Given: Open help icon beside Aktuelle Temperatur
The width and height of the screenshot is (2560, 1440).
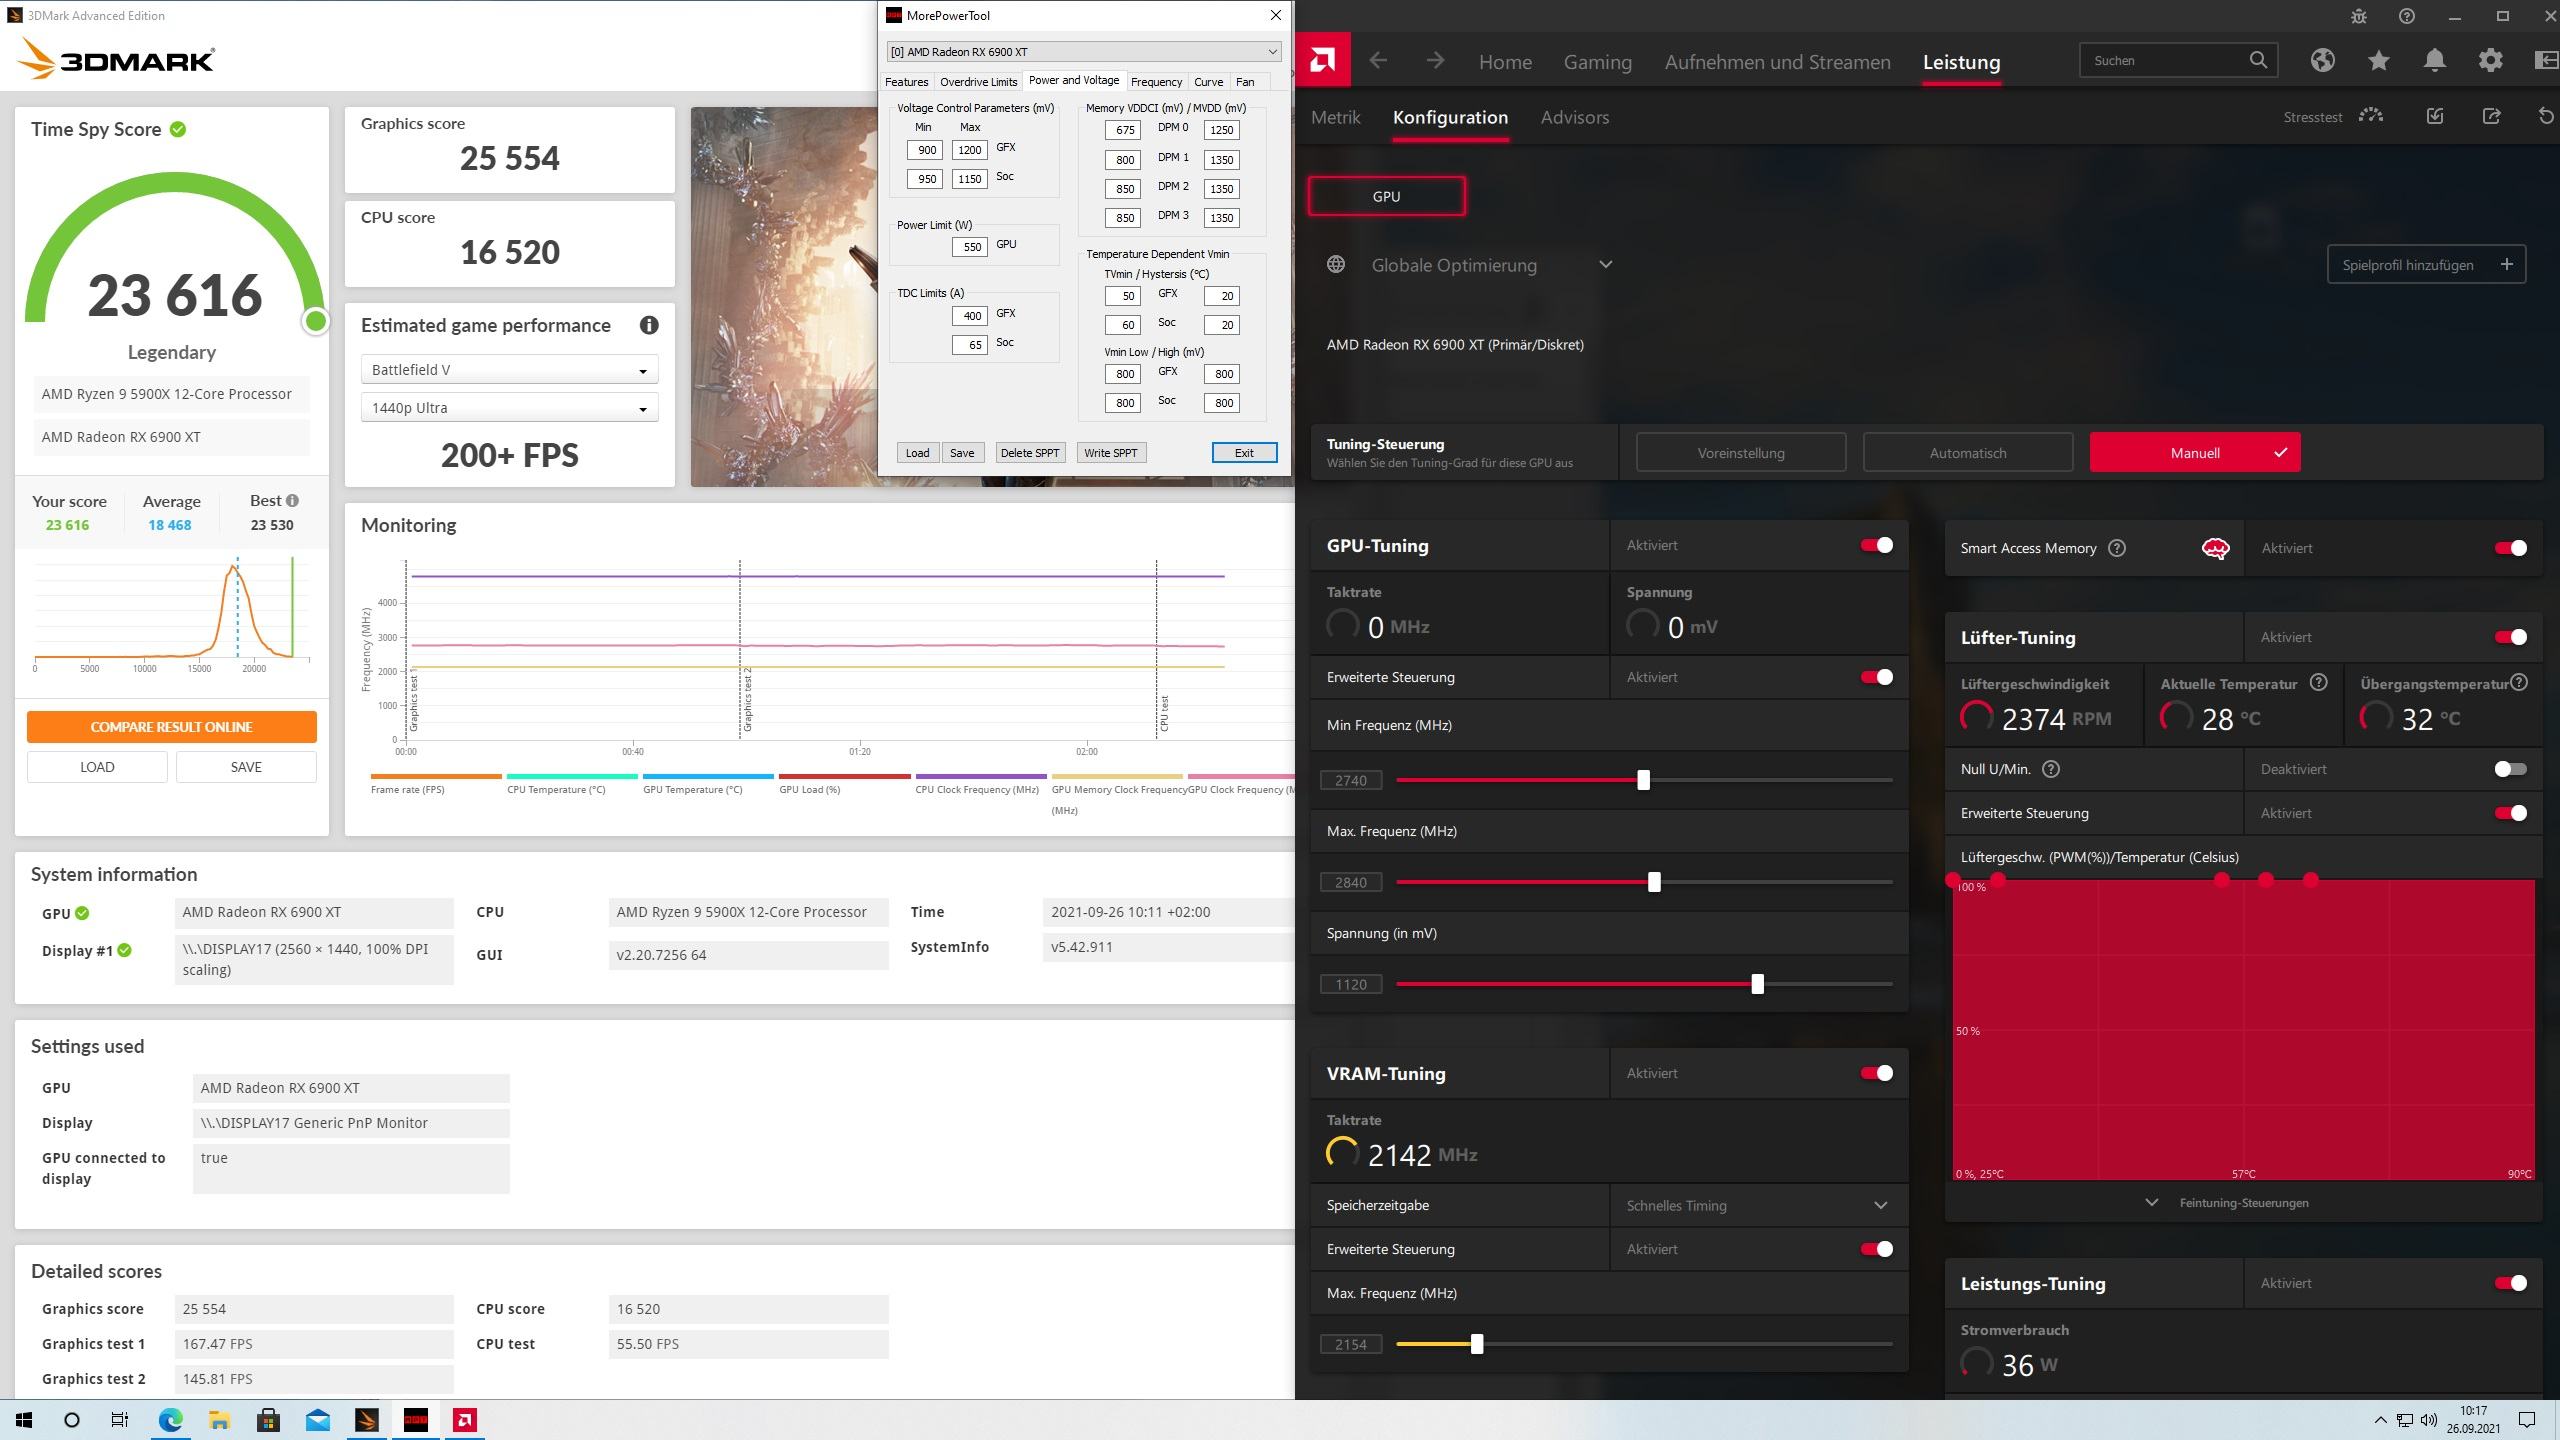Looking at the screenshot, I should click(2318, 683).
